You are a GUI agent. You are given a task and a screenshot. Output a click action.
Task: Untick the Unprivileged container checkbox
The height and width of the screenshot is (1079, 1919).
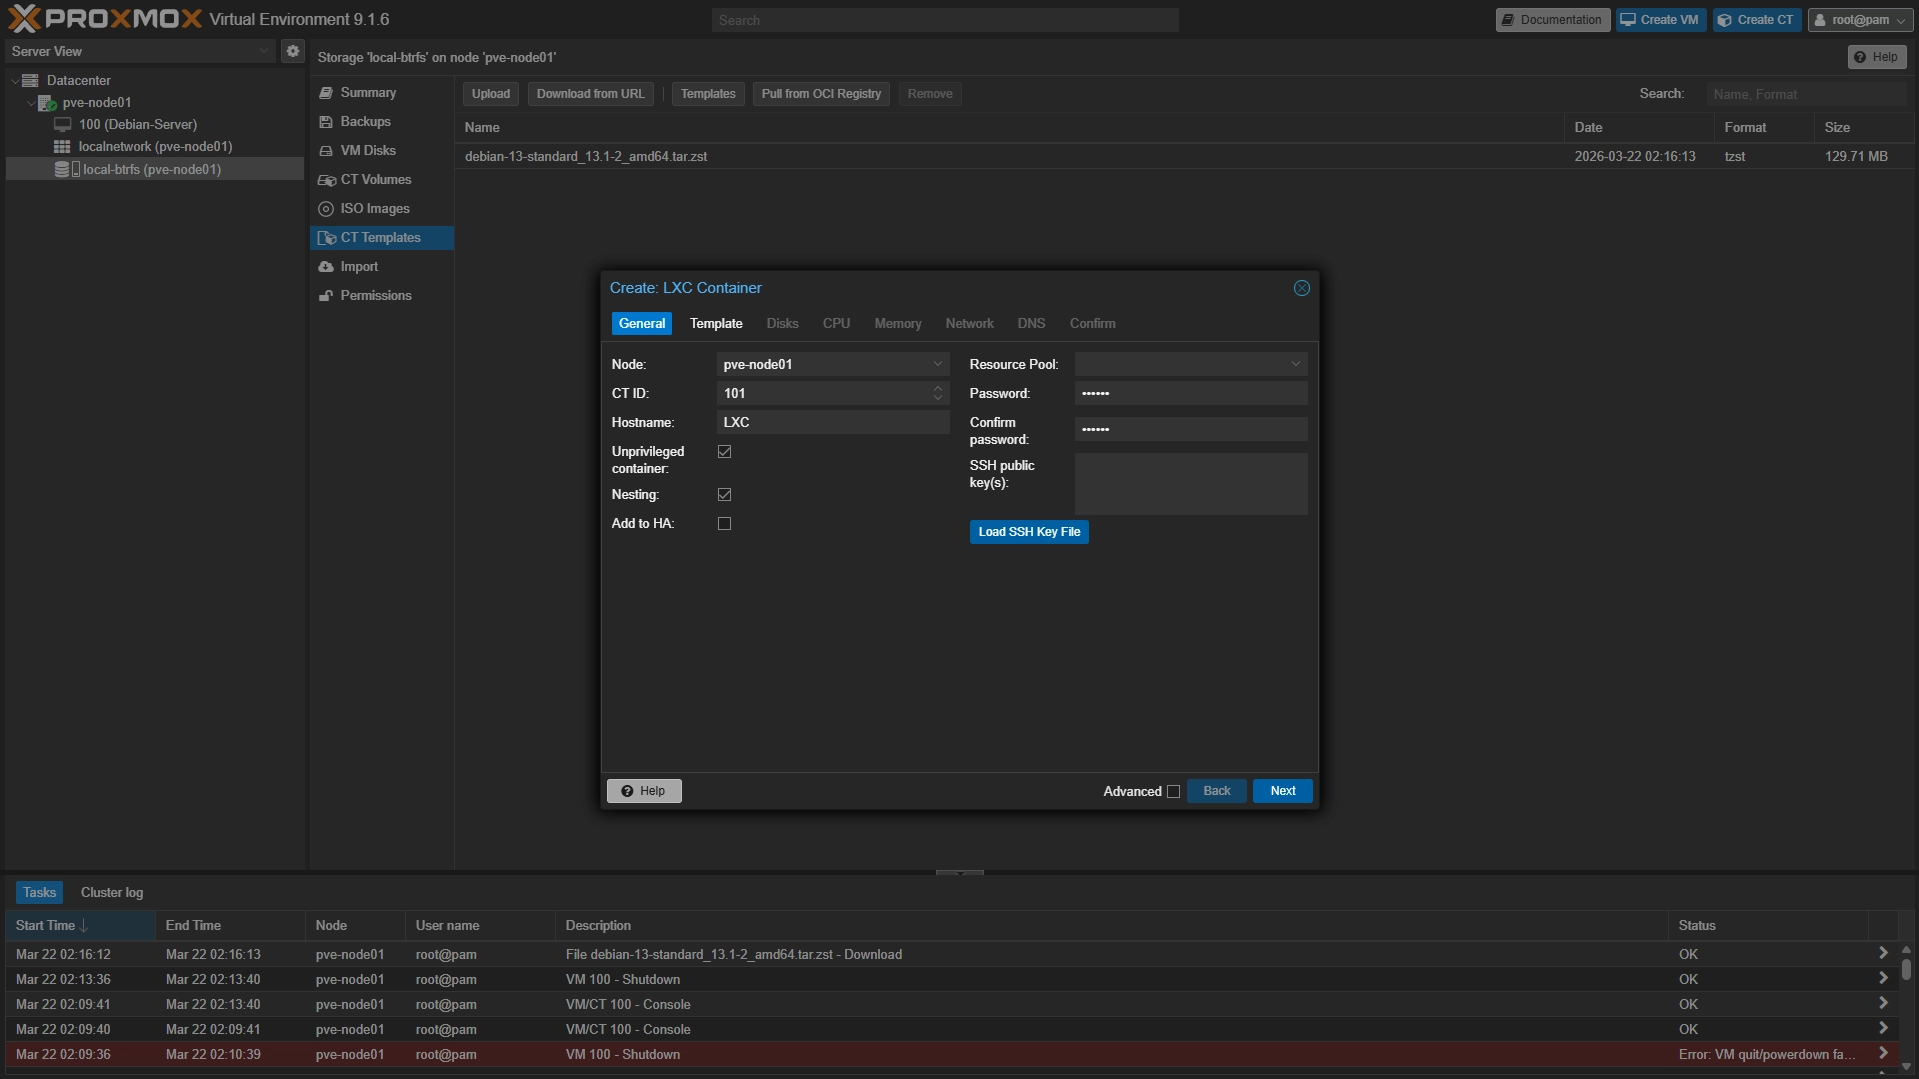[x=724, y=452]
